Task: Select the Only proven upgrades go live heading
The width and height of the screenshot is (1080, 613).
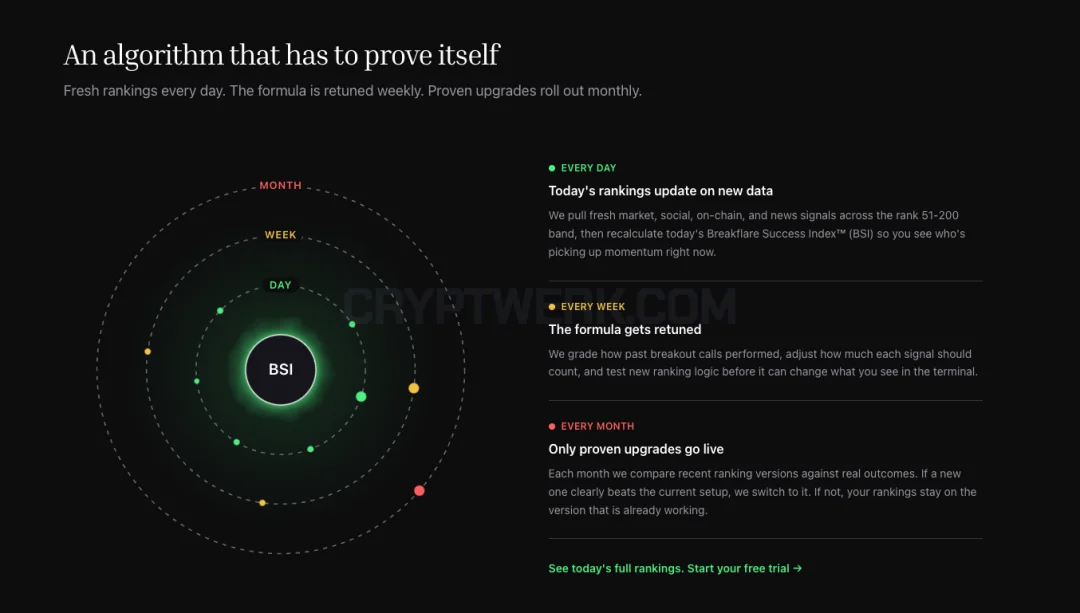Action: pos(636,449)
